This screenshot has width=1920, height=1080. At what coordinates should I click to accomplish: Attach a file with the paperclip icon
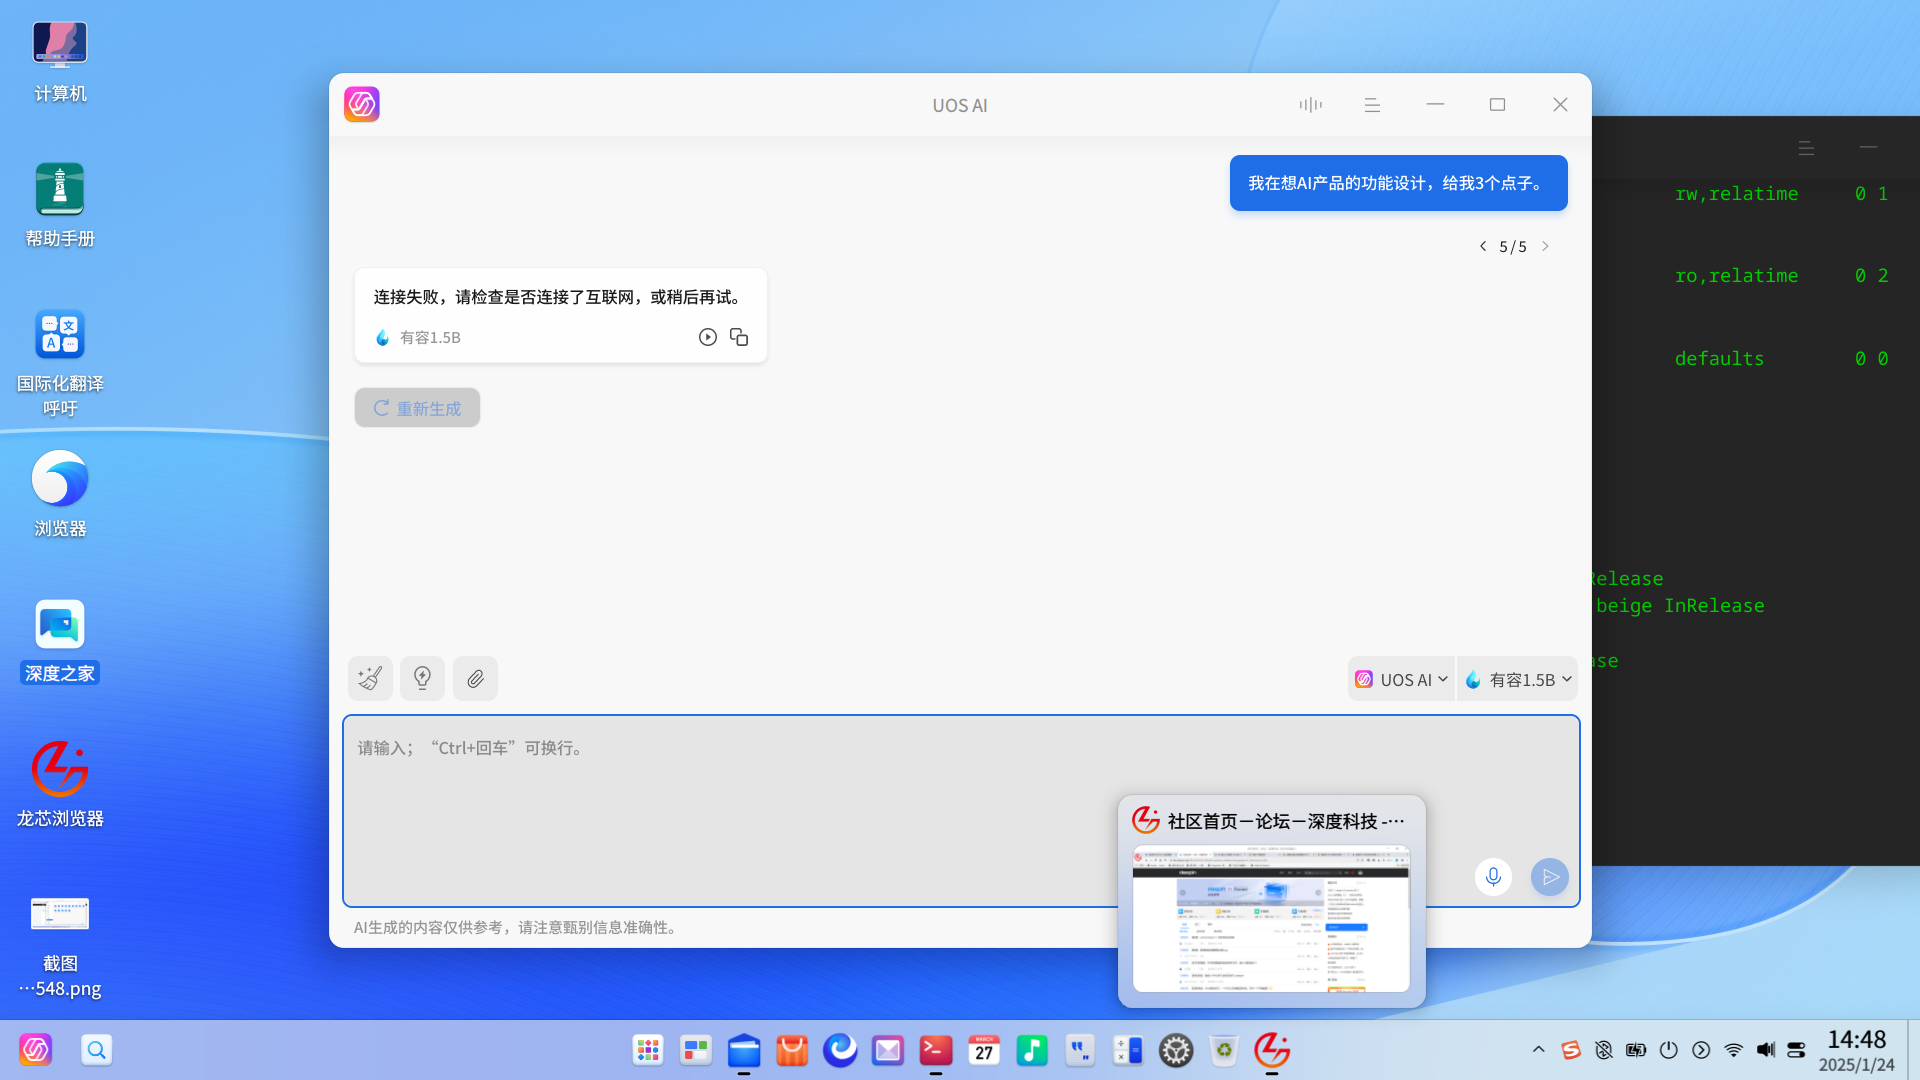tap(475, 679)
